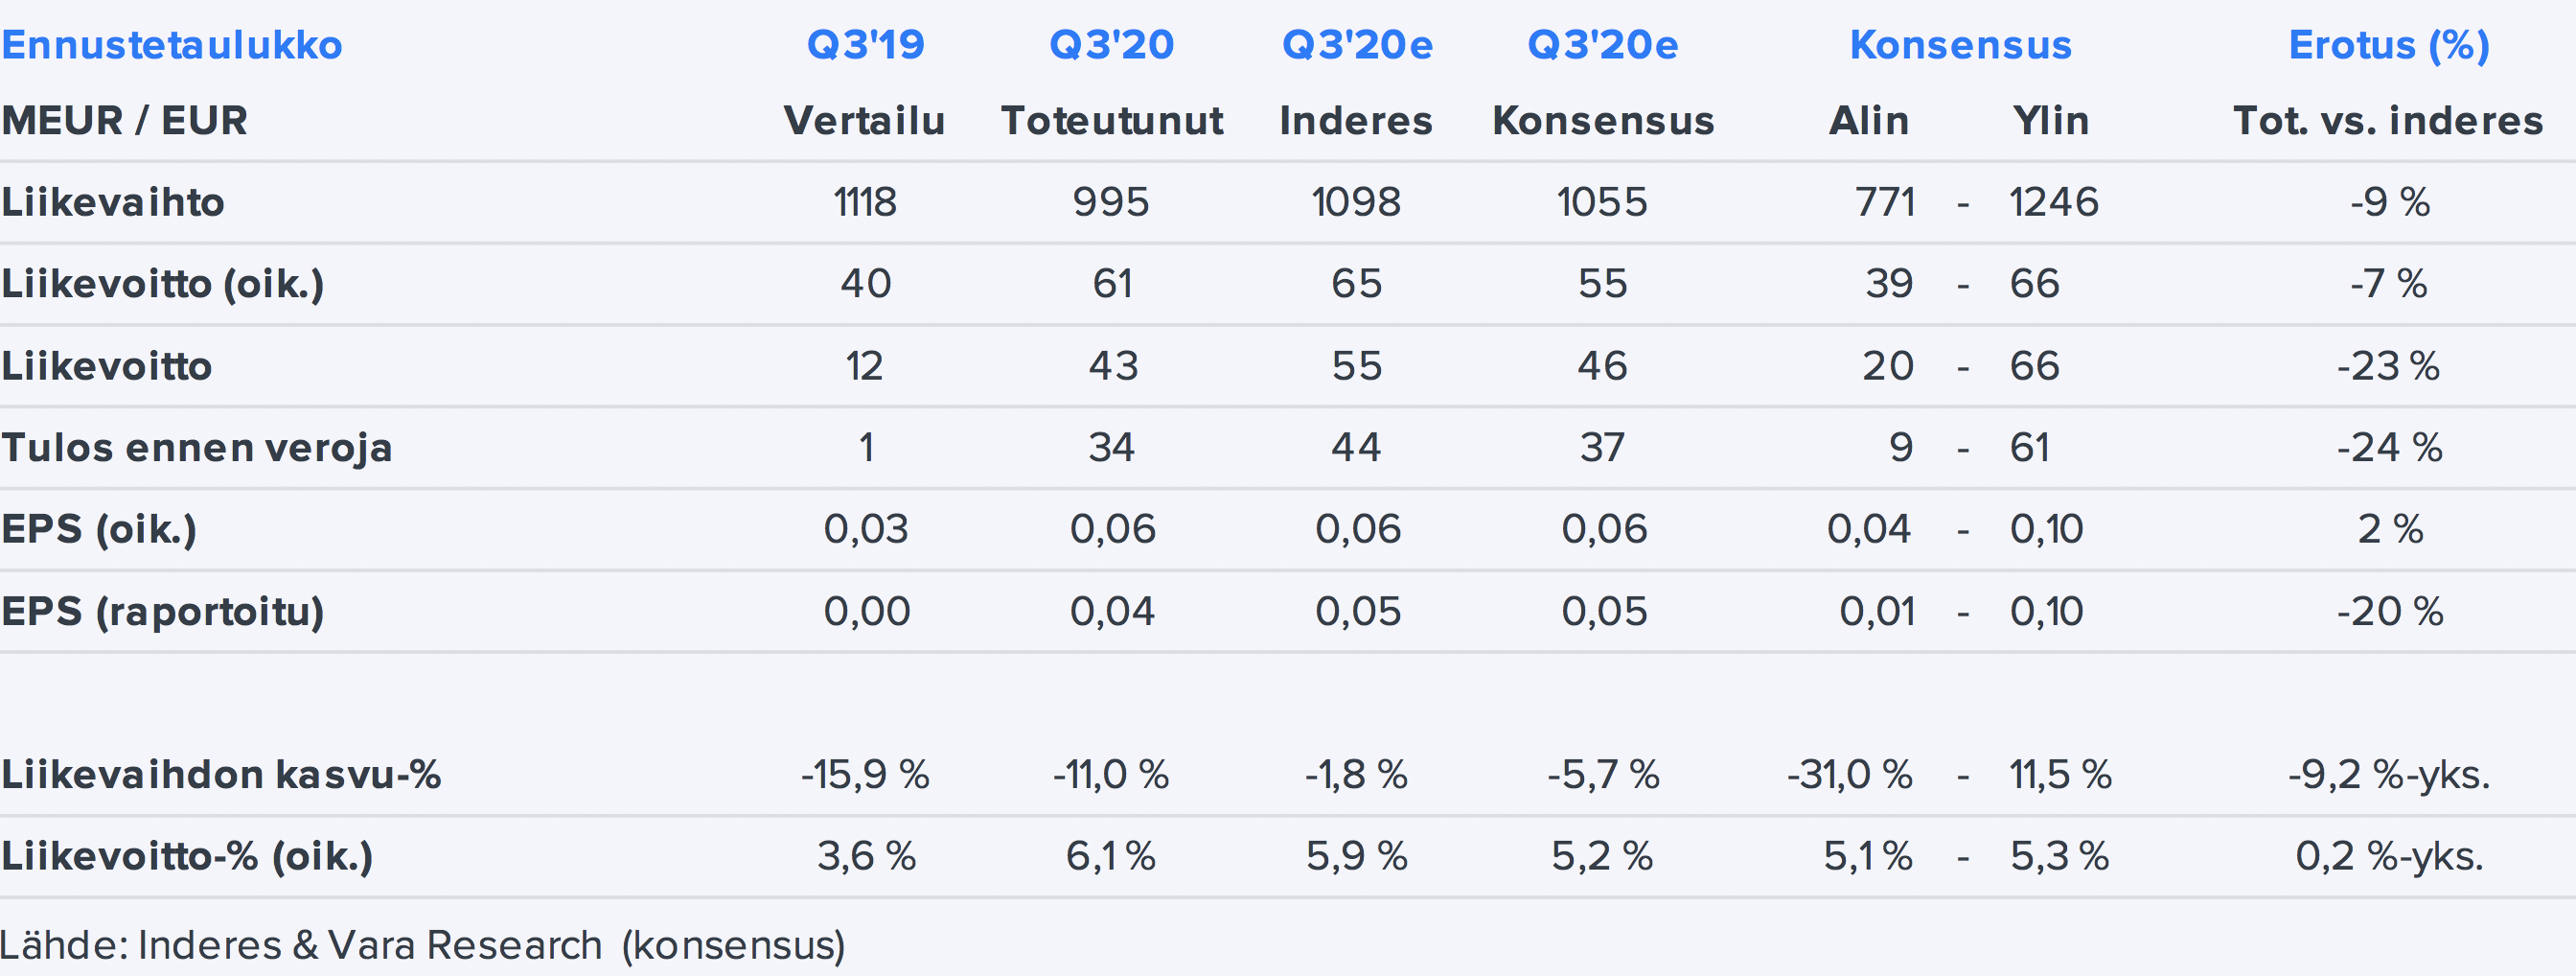Select the EPS (raportoitu) row label
2576x976 pixels.
[x=163, y=611]
